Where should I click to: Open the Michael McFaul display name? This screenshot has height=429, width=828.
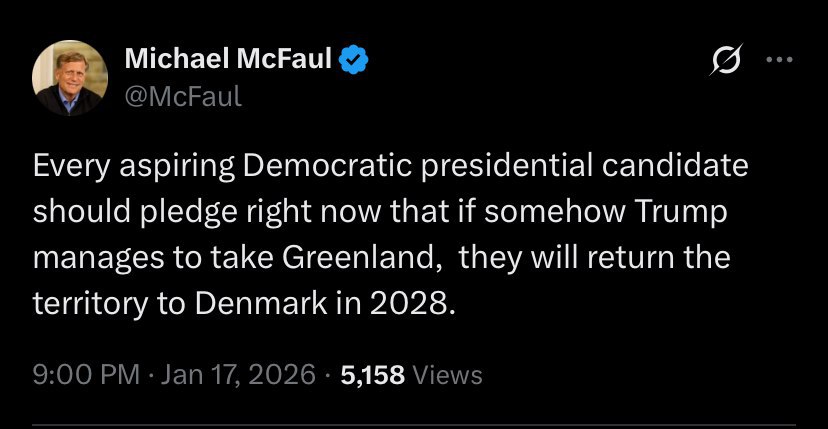[229, 61]
